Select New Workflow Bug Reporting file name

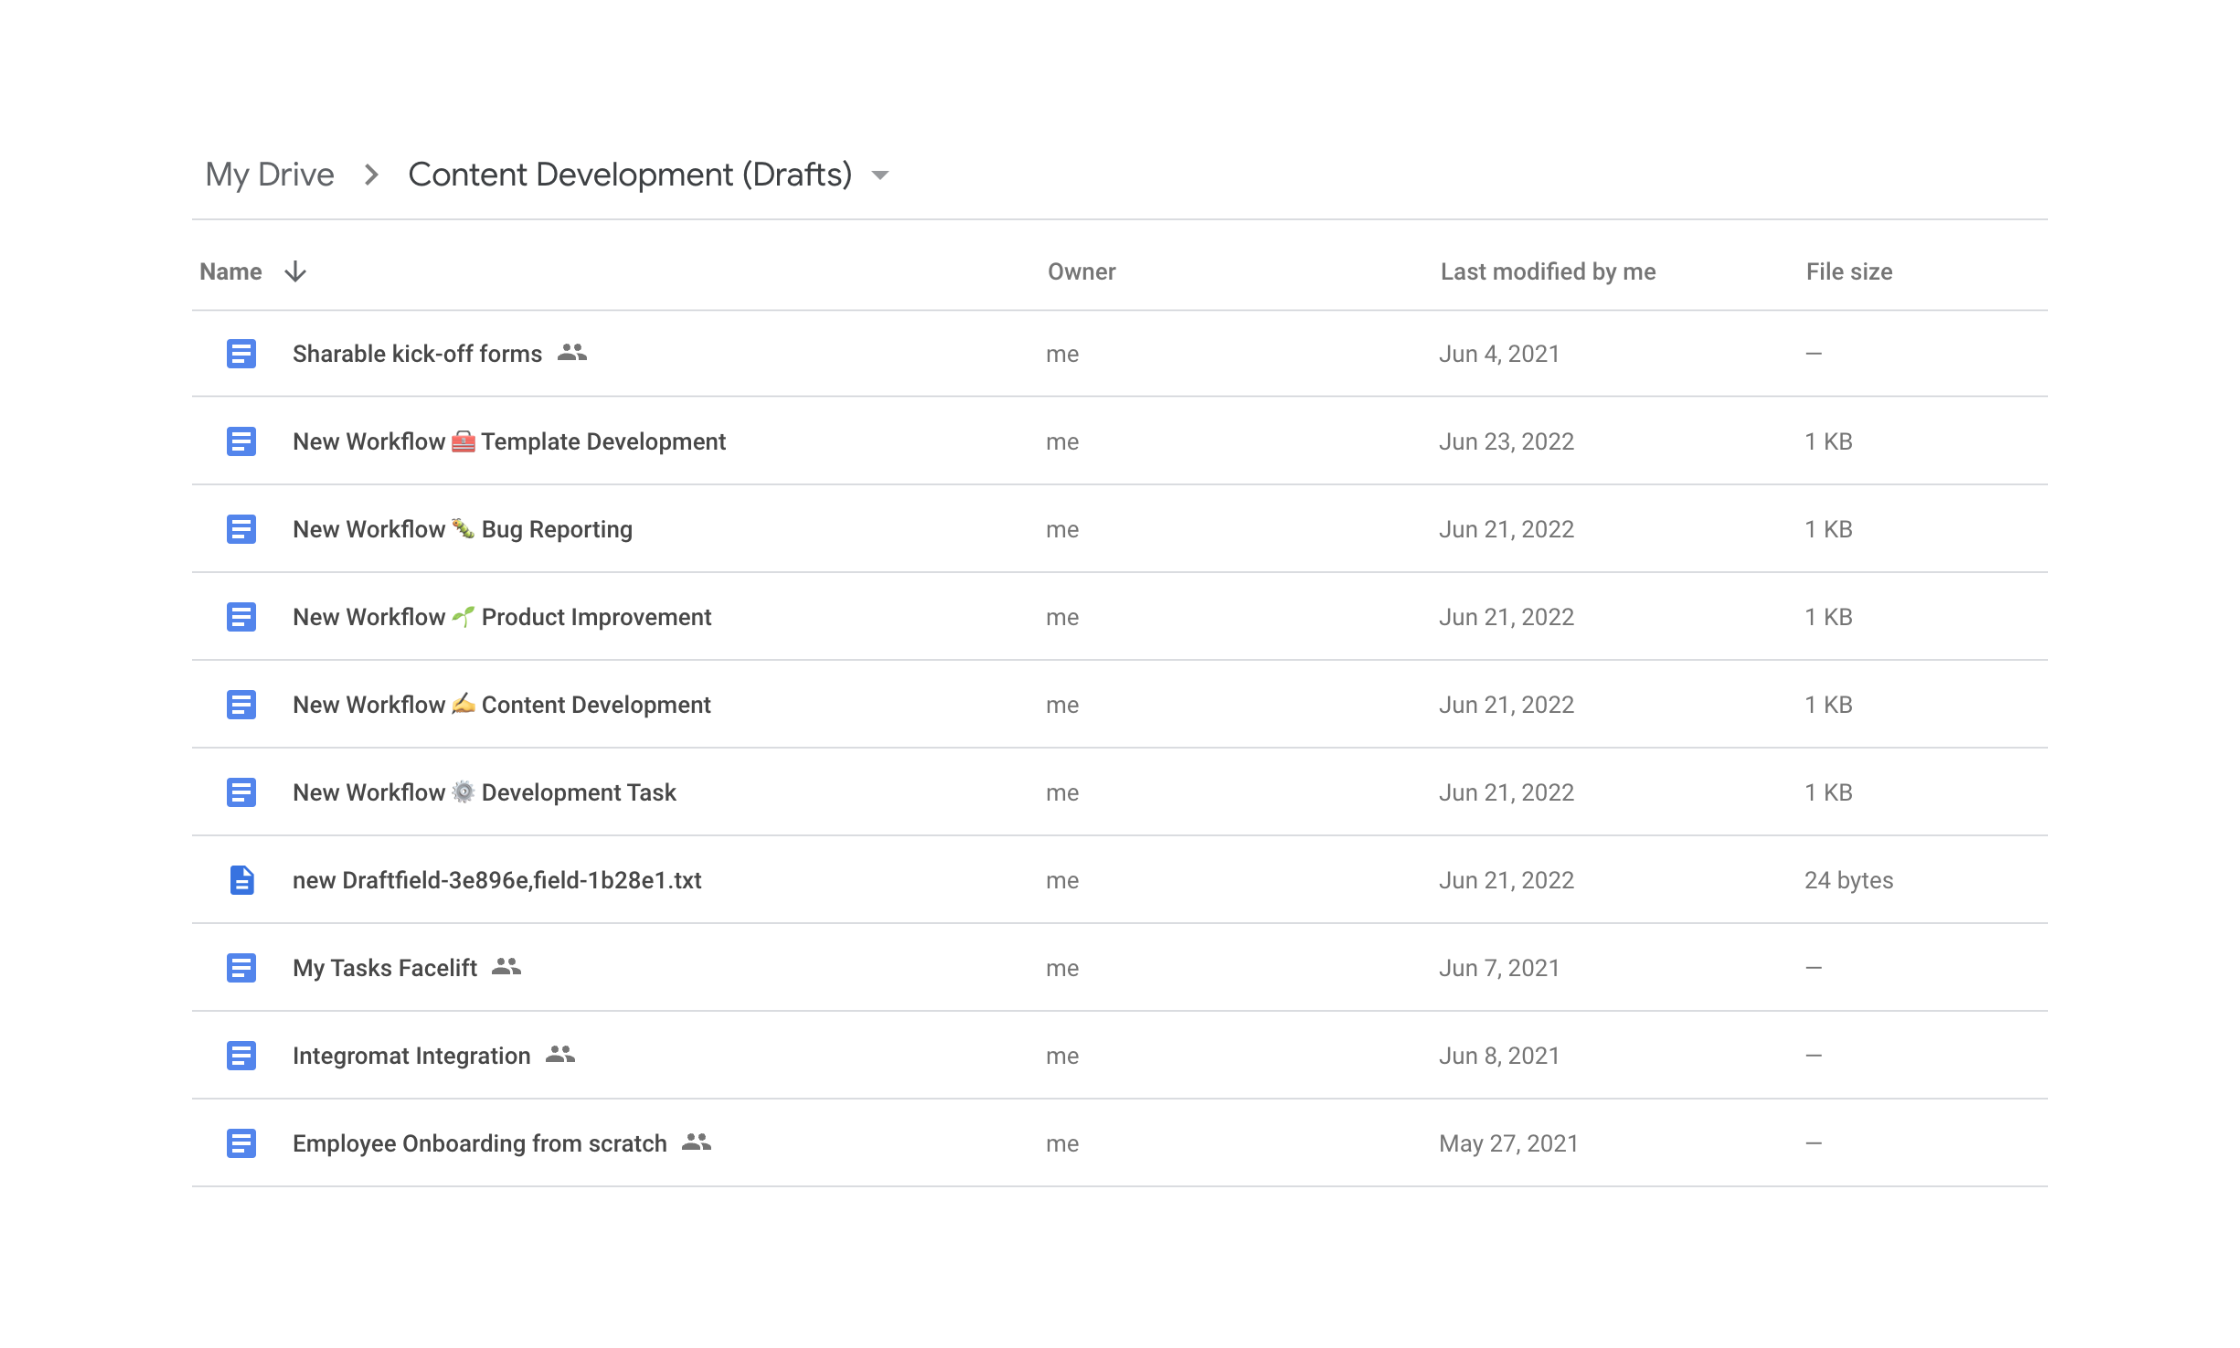pos(463,529)
